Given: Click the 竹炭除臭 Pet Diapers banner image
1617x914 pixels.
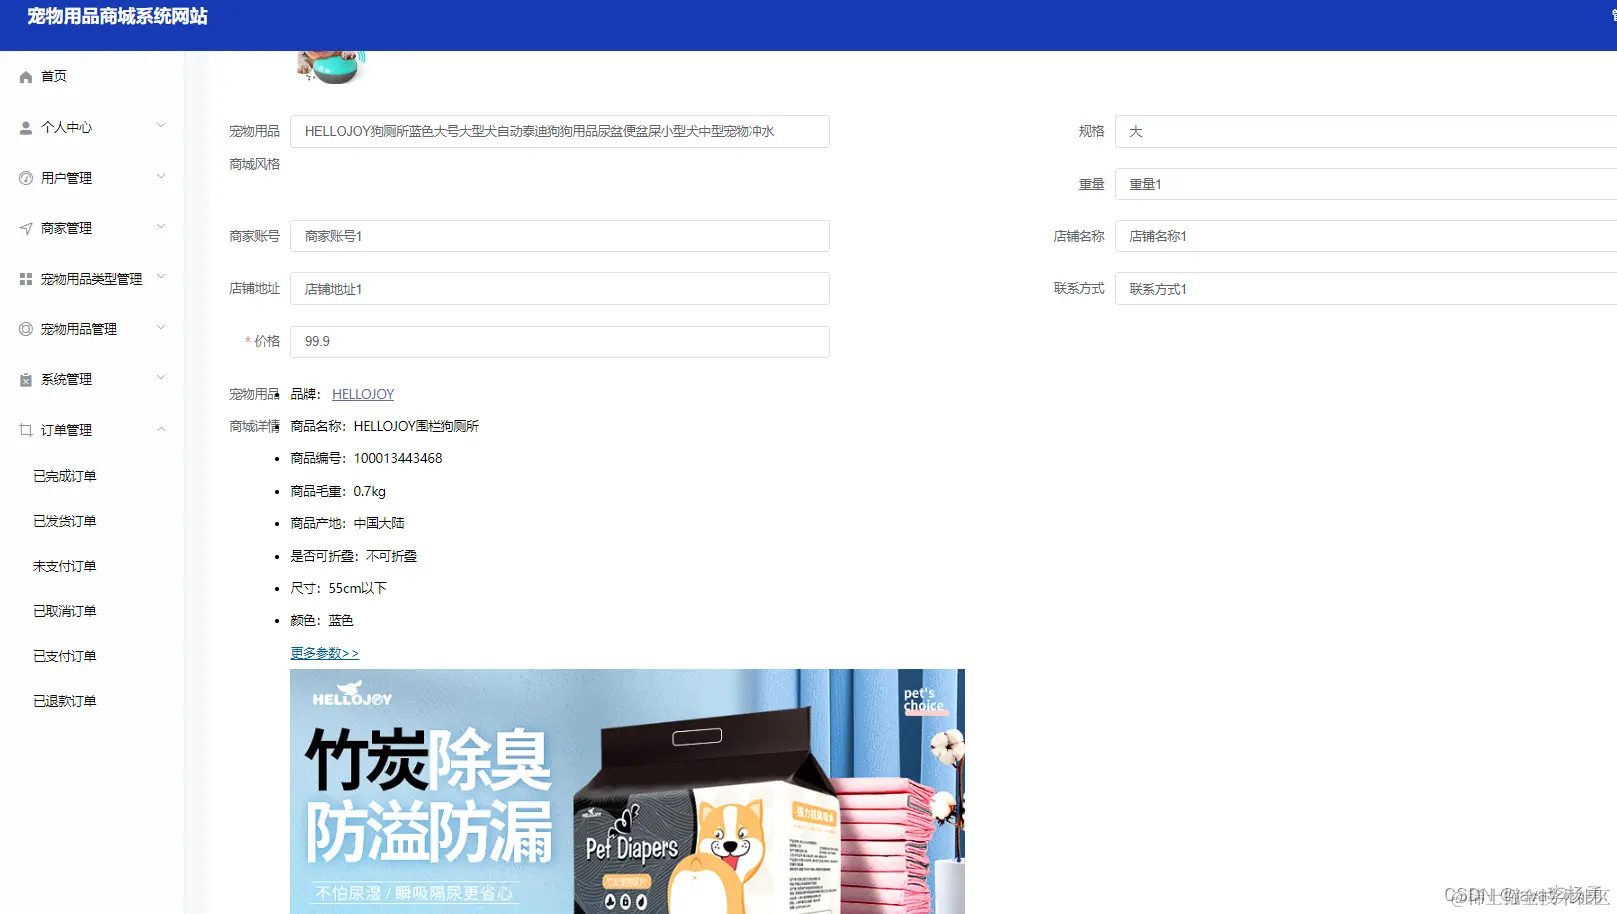Looking at the screenshot, I should tap(627, 791).
